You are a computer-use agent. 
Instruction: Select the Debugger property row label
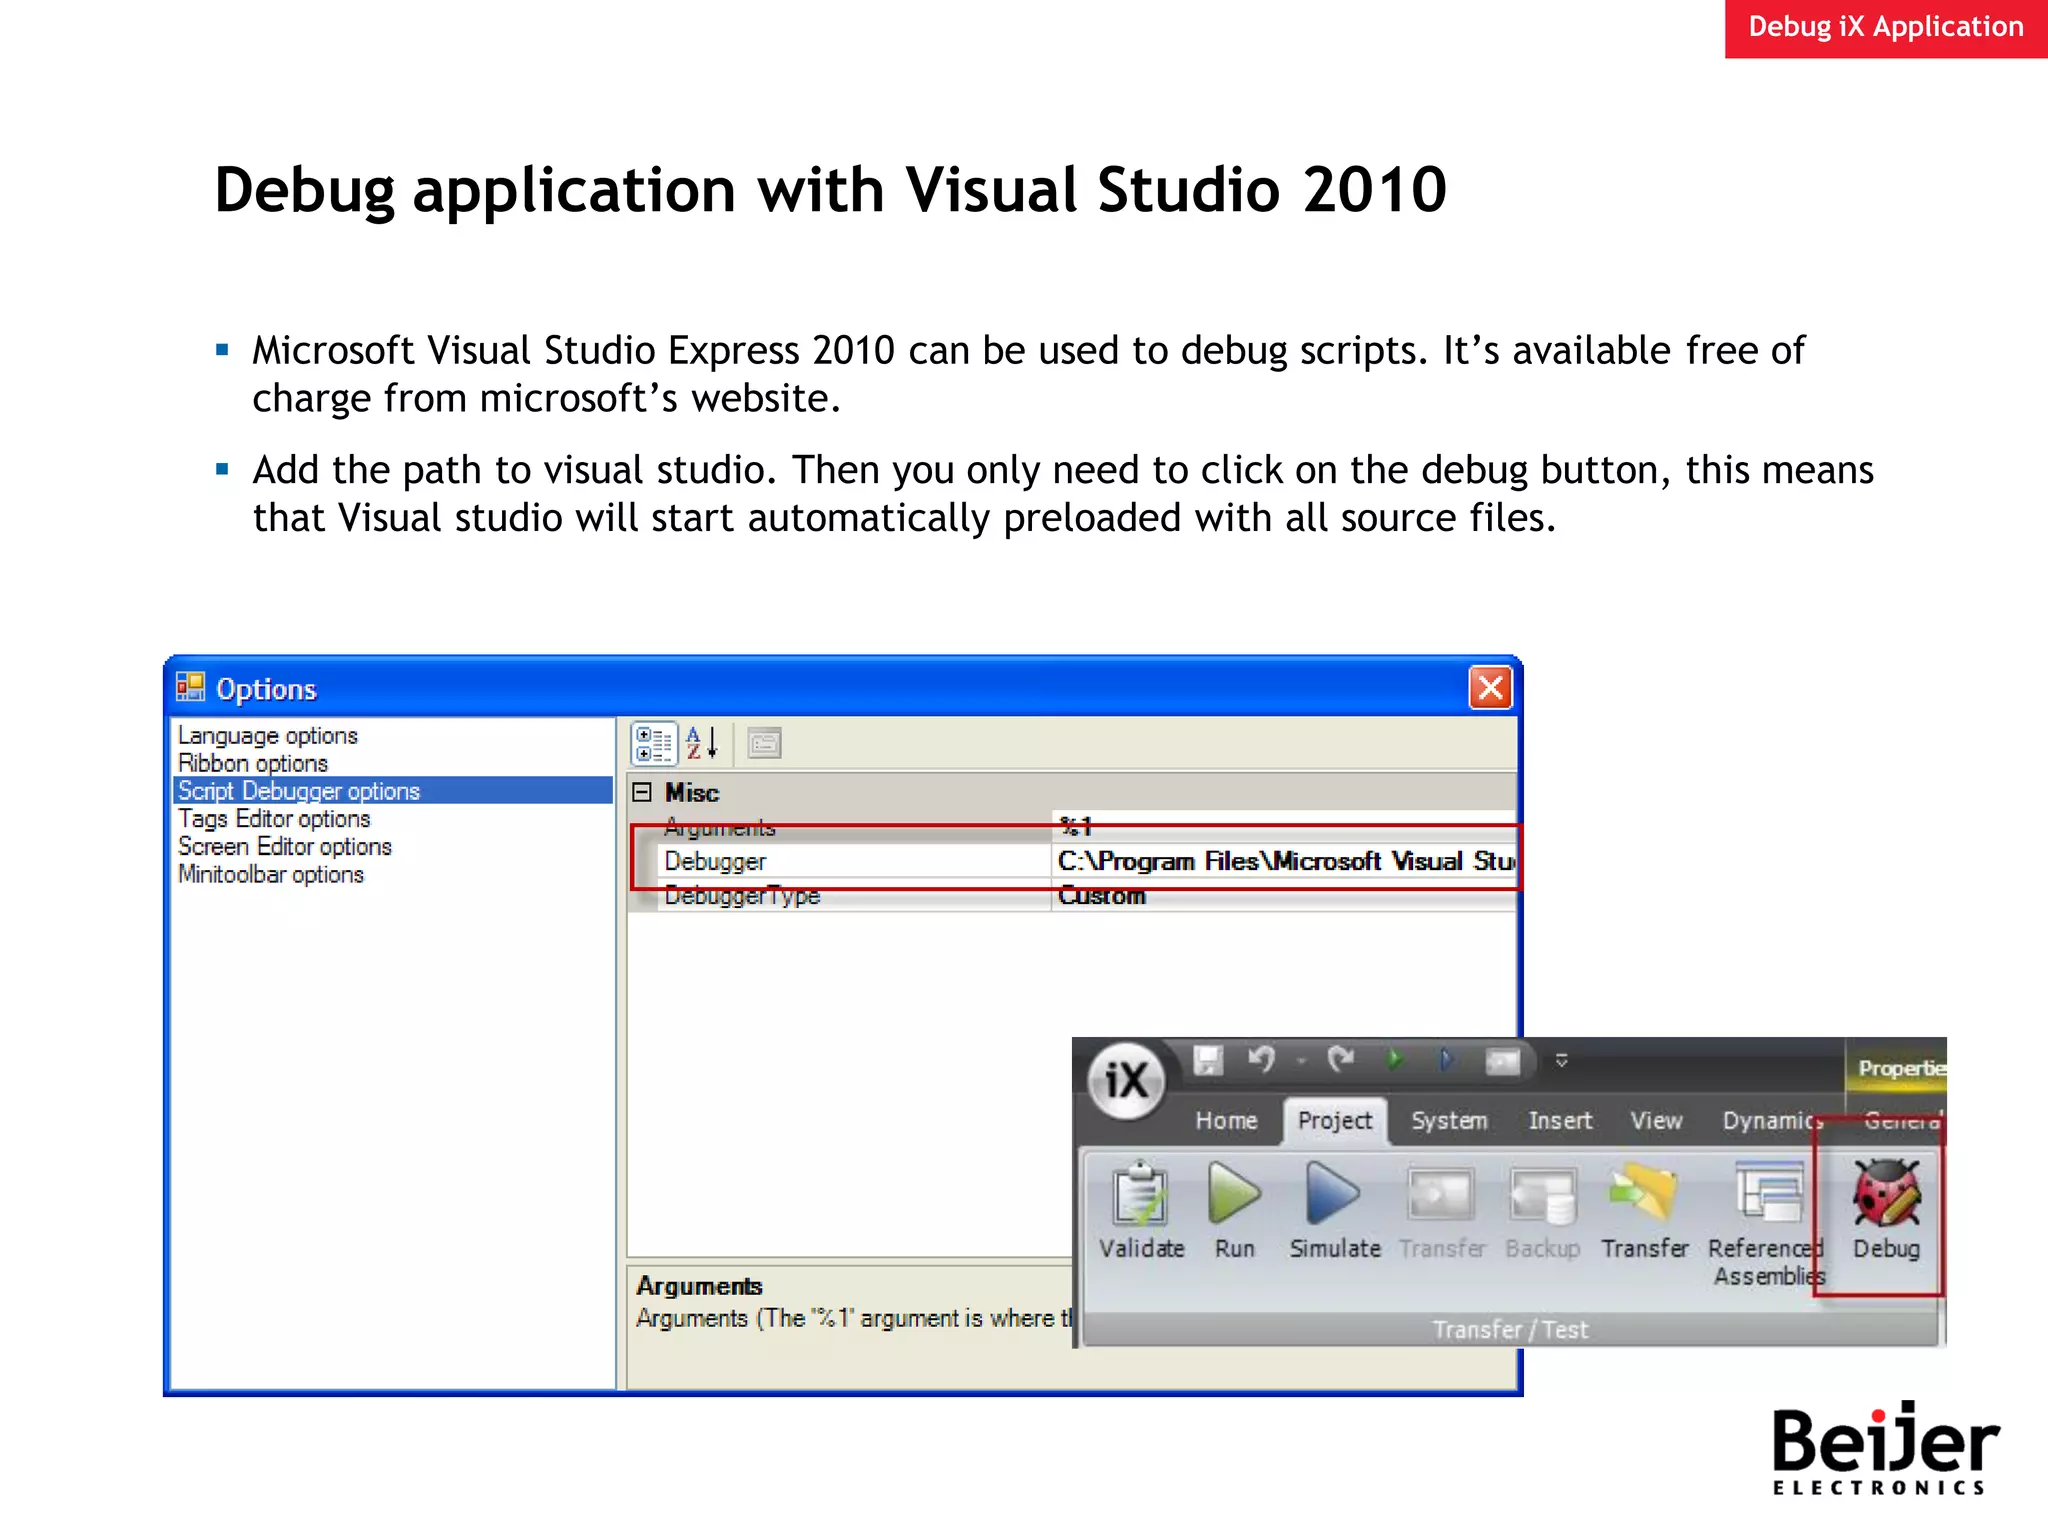coord(853,861)
